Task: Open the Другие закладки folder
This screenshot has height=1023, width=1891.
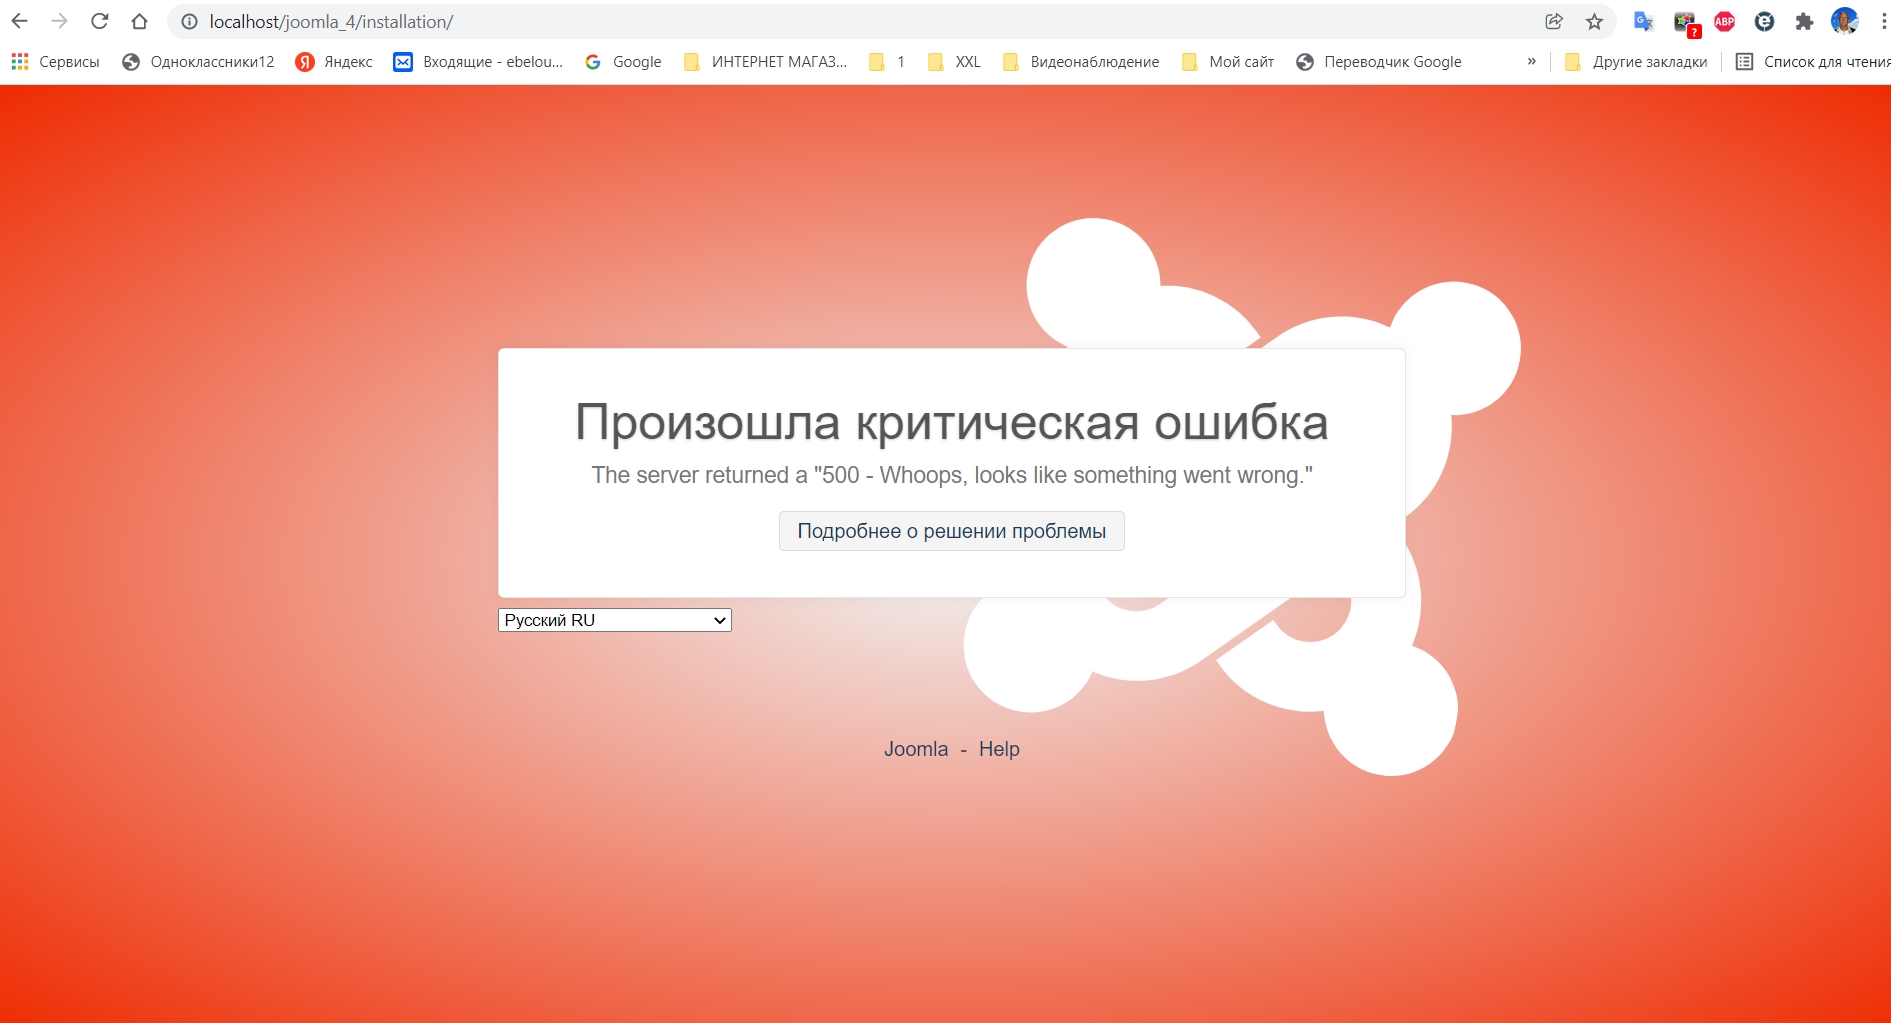Action: click(1637, 62)
